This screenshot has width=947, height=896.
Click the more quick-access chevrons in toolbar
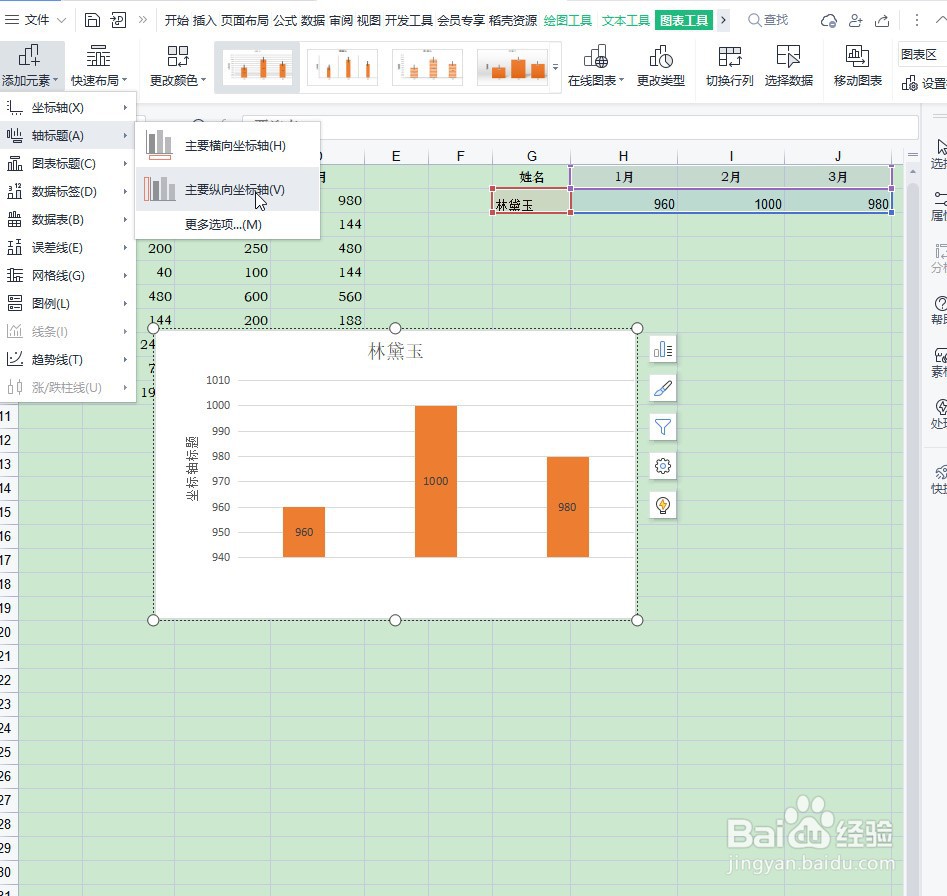[143, 20]
